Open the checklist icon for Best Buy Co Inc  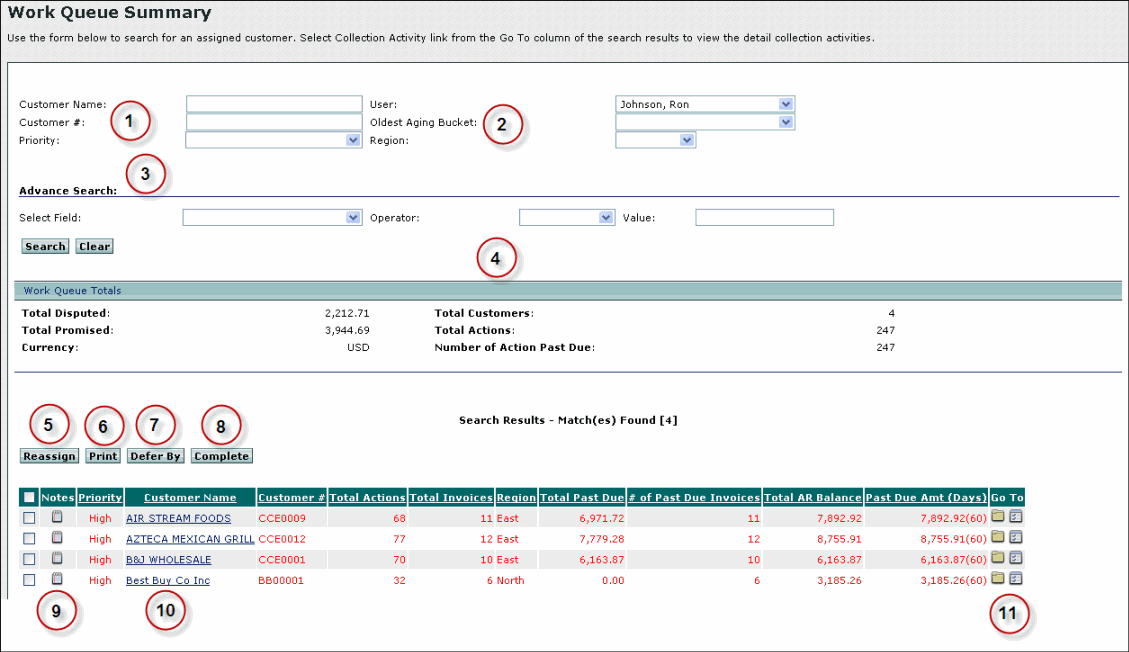1017,579
